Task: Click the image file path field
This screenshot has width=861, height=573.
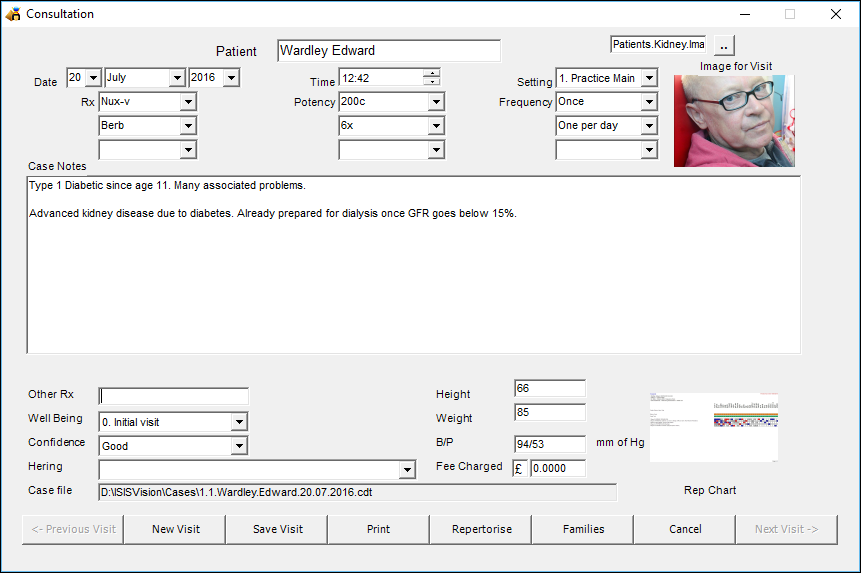Action: tap(658, 44)
